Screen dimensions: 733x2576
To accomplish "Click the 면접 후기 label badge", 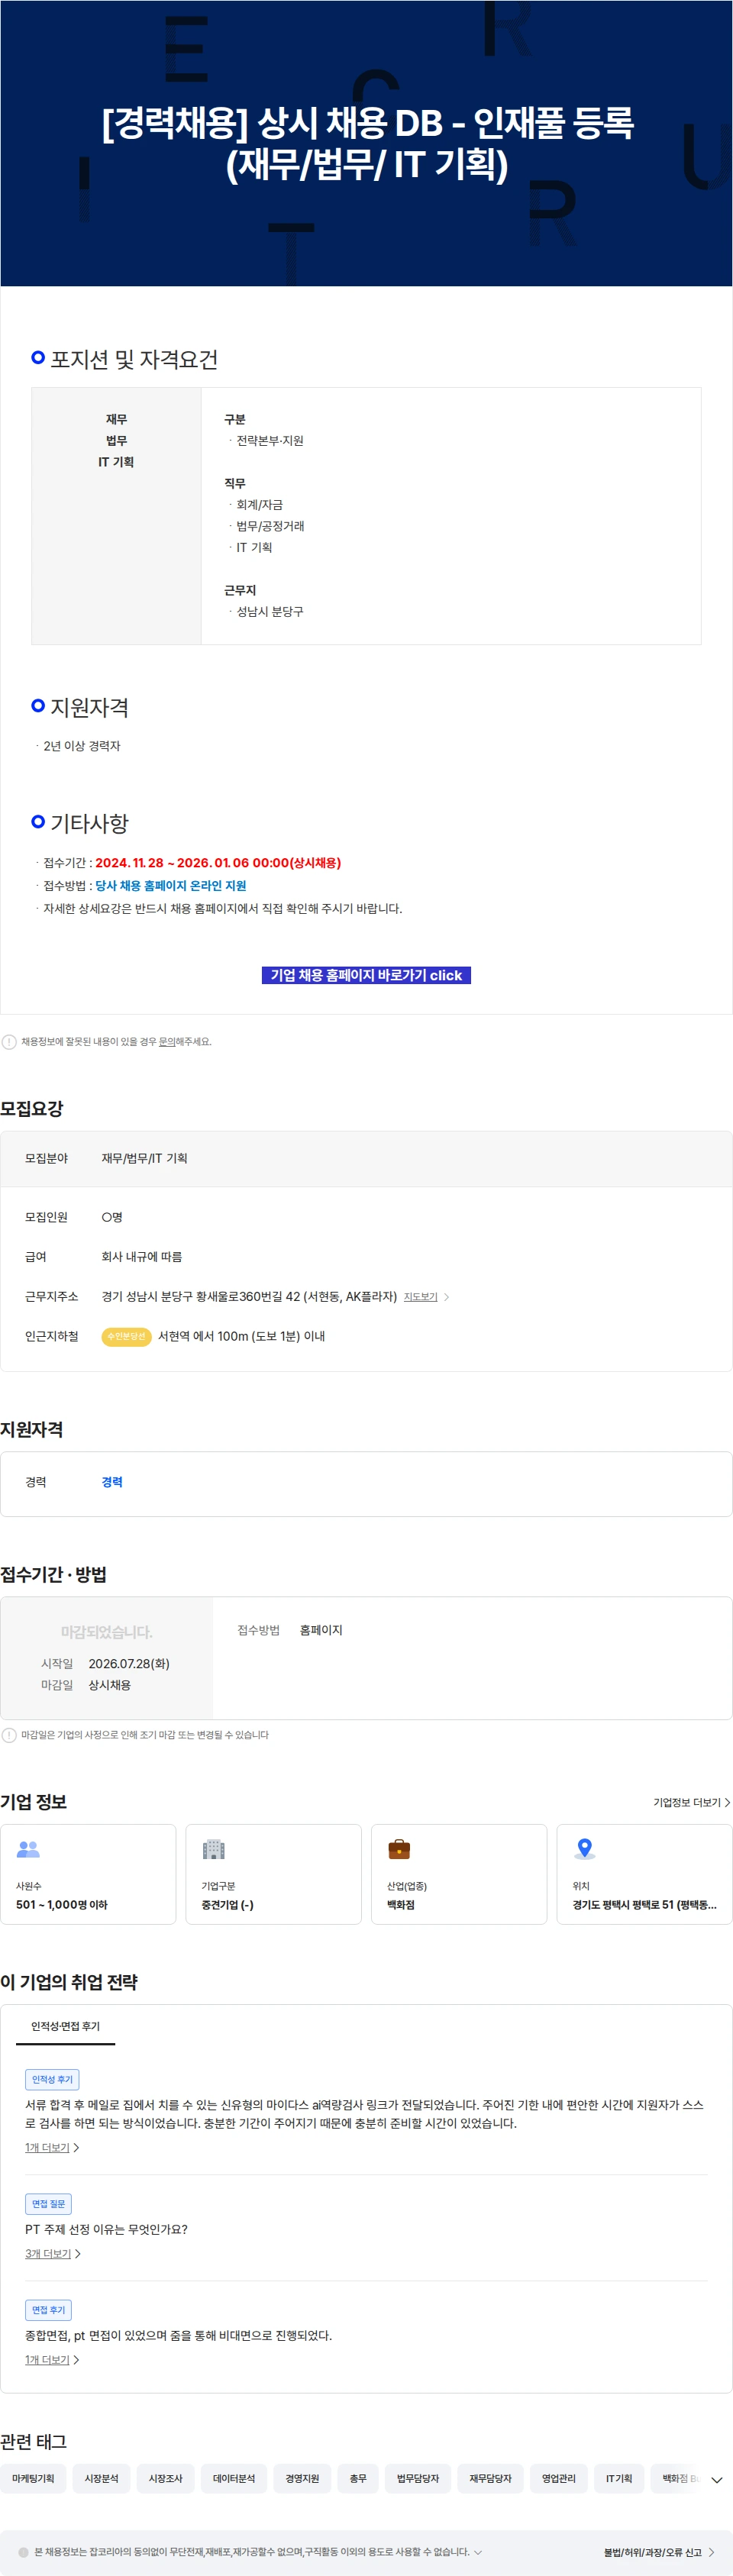I will click(48, 2310).
